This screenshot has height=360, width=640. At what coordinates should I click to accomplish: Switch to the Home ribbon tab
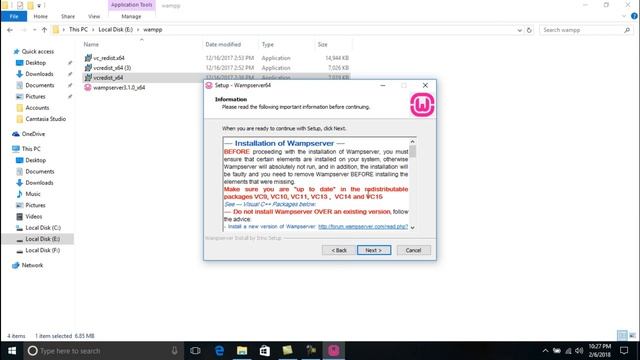[40, 16]
